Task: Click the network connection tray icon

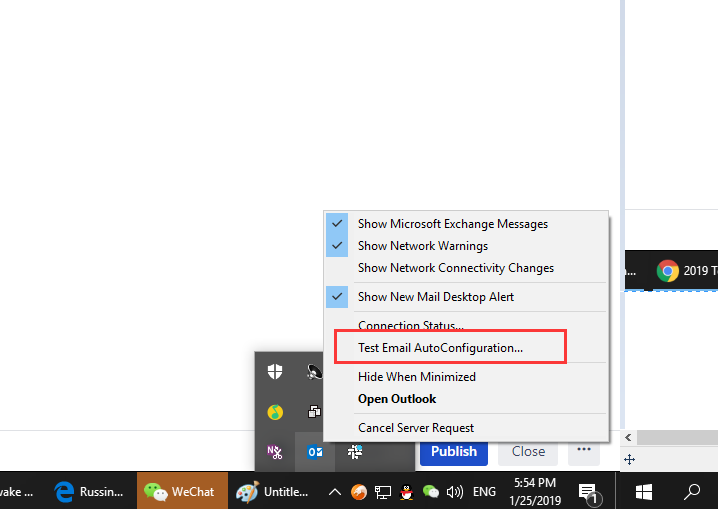Action: pos(383,491)
